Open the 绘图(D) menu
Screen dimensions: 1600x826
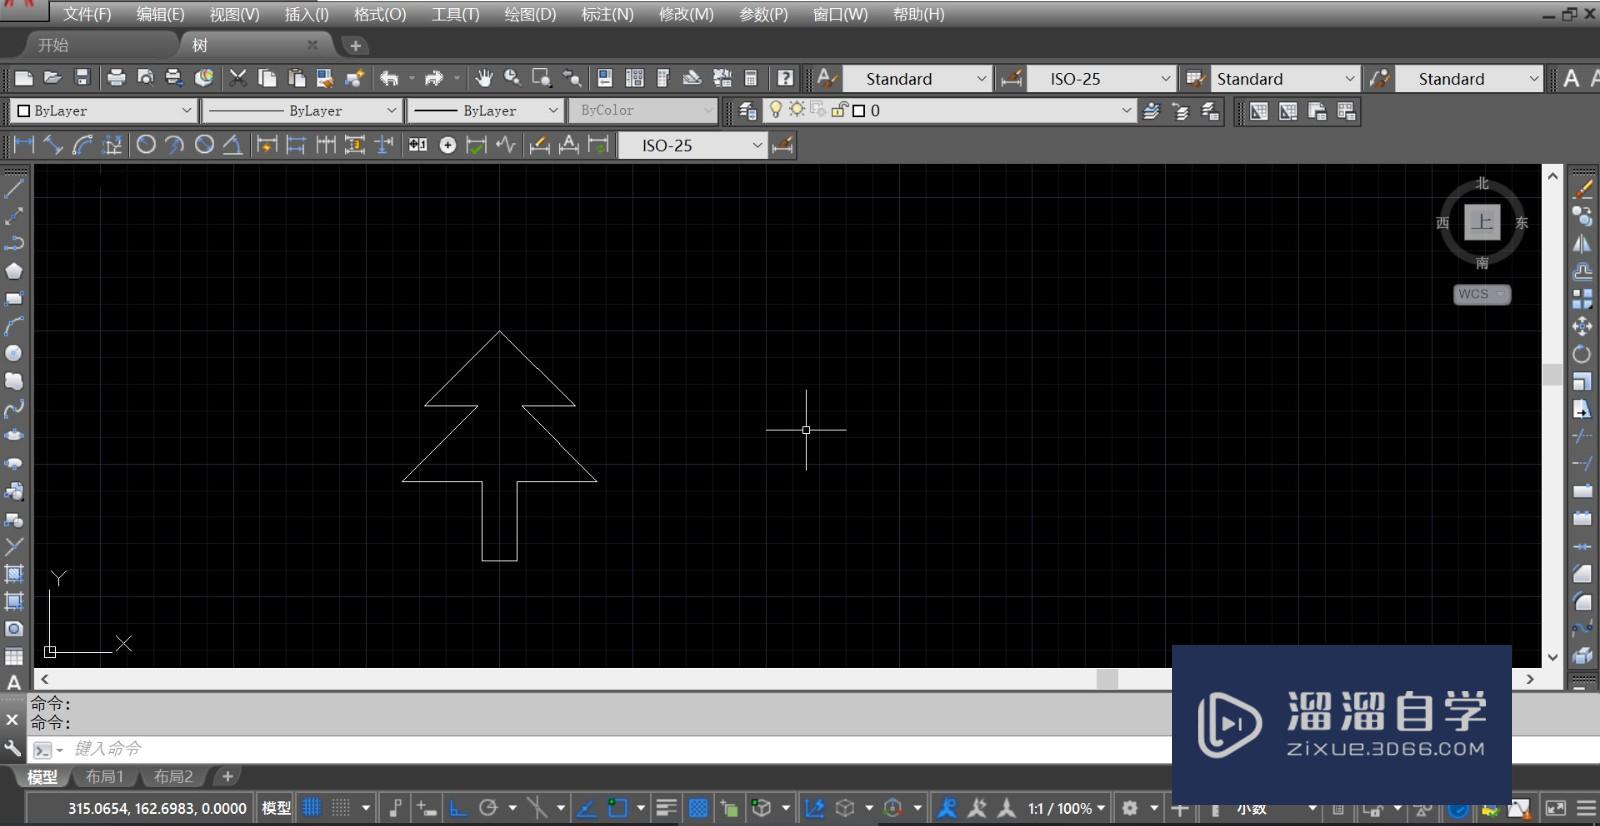(x=530, y=14)
